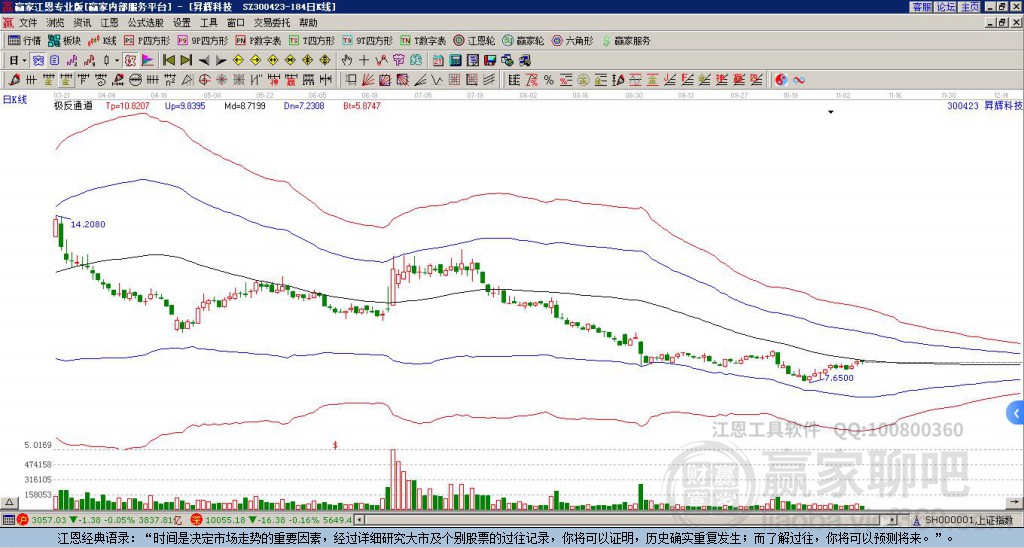Click the right arrow beside the volume bars
The height and width of the screenshot is (548, 1024).
point(1016,502)
